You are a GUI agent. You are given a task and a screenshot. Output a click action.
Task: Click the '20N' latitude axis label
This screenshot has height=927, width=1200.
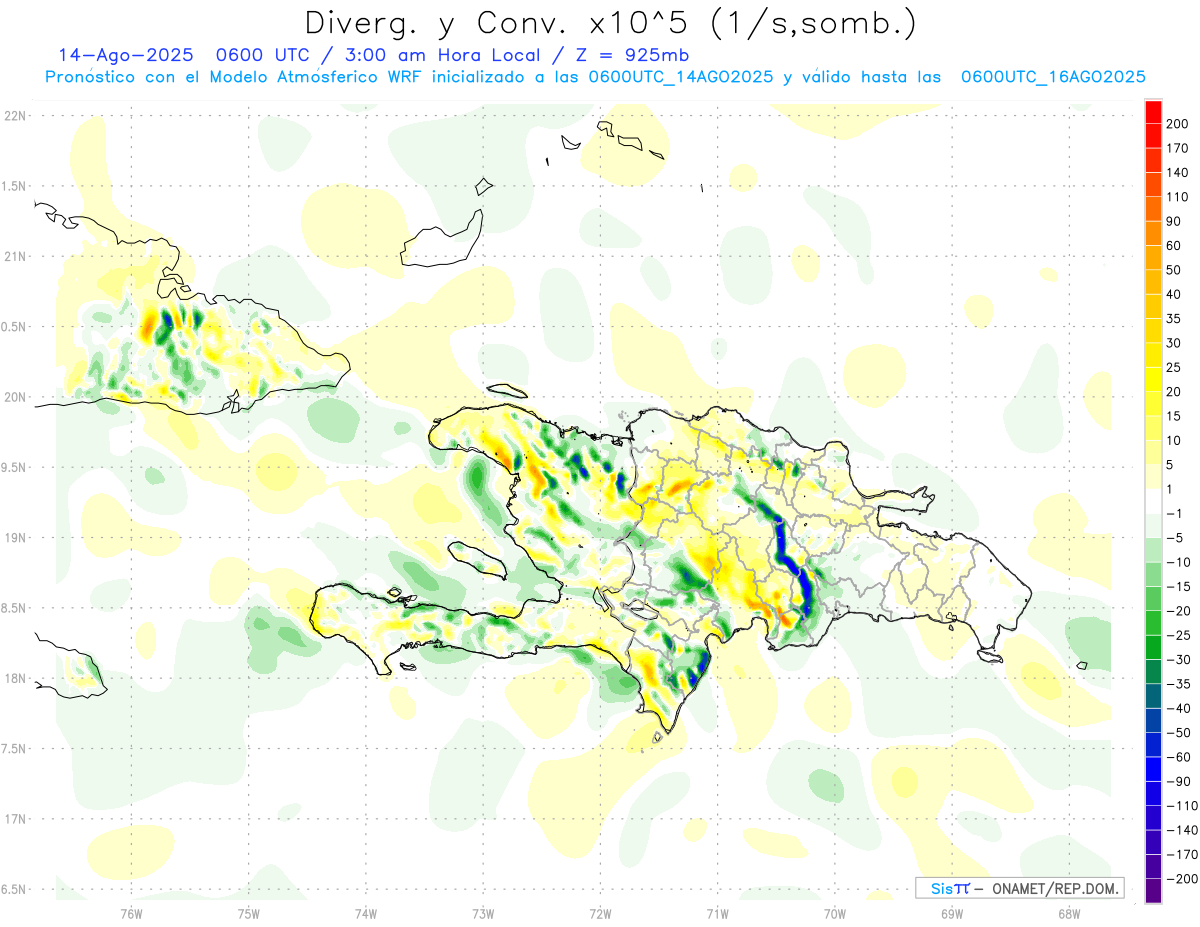[15, 397]
